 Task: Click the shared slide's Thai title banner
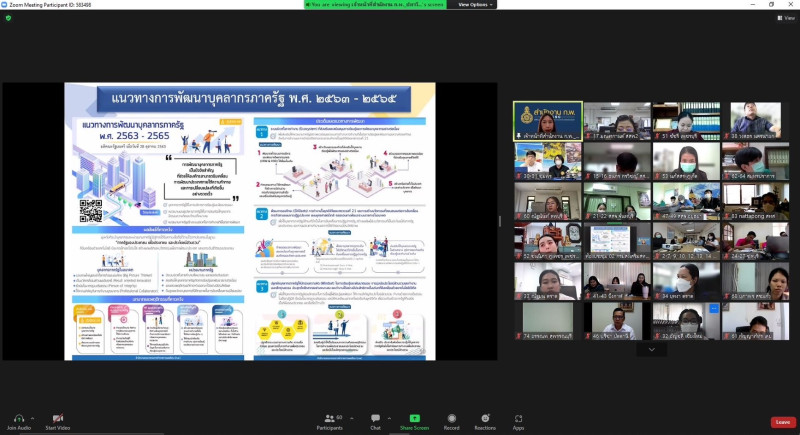tap(254, 98)
